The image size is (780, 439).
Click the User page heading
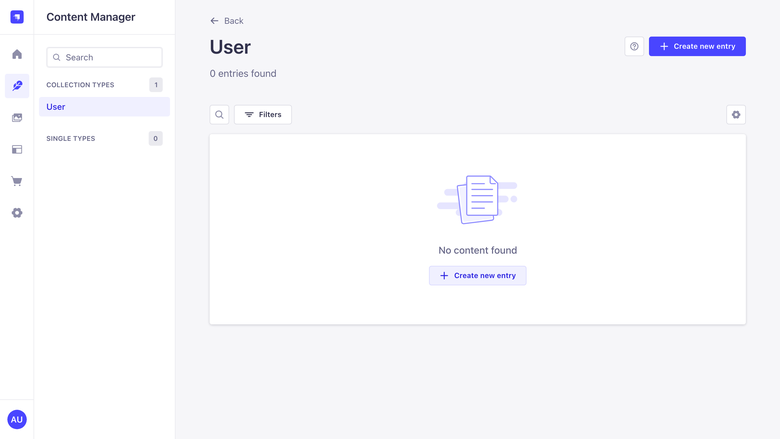230,47
